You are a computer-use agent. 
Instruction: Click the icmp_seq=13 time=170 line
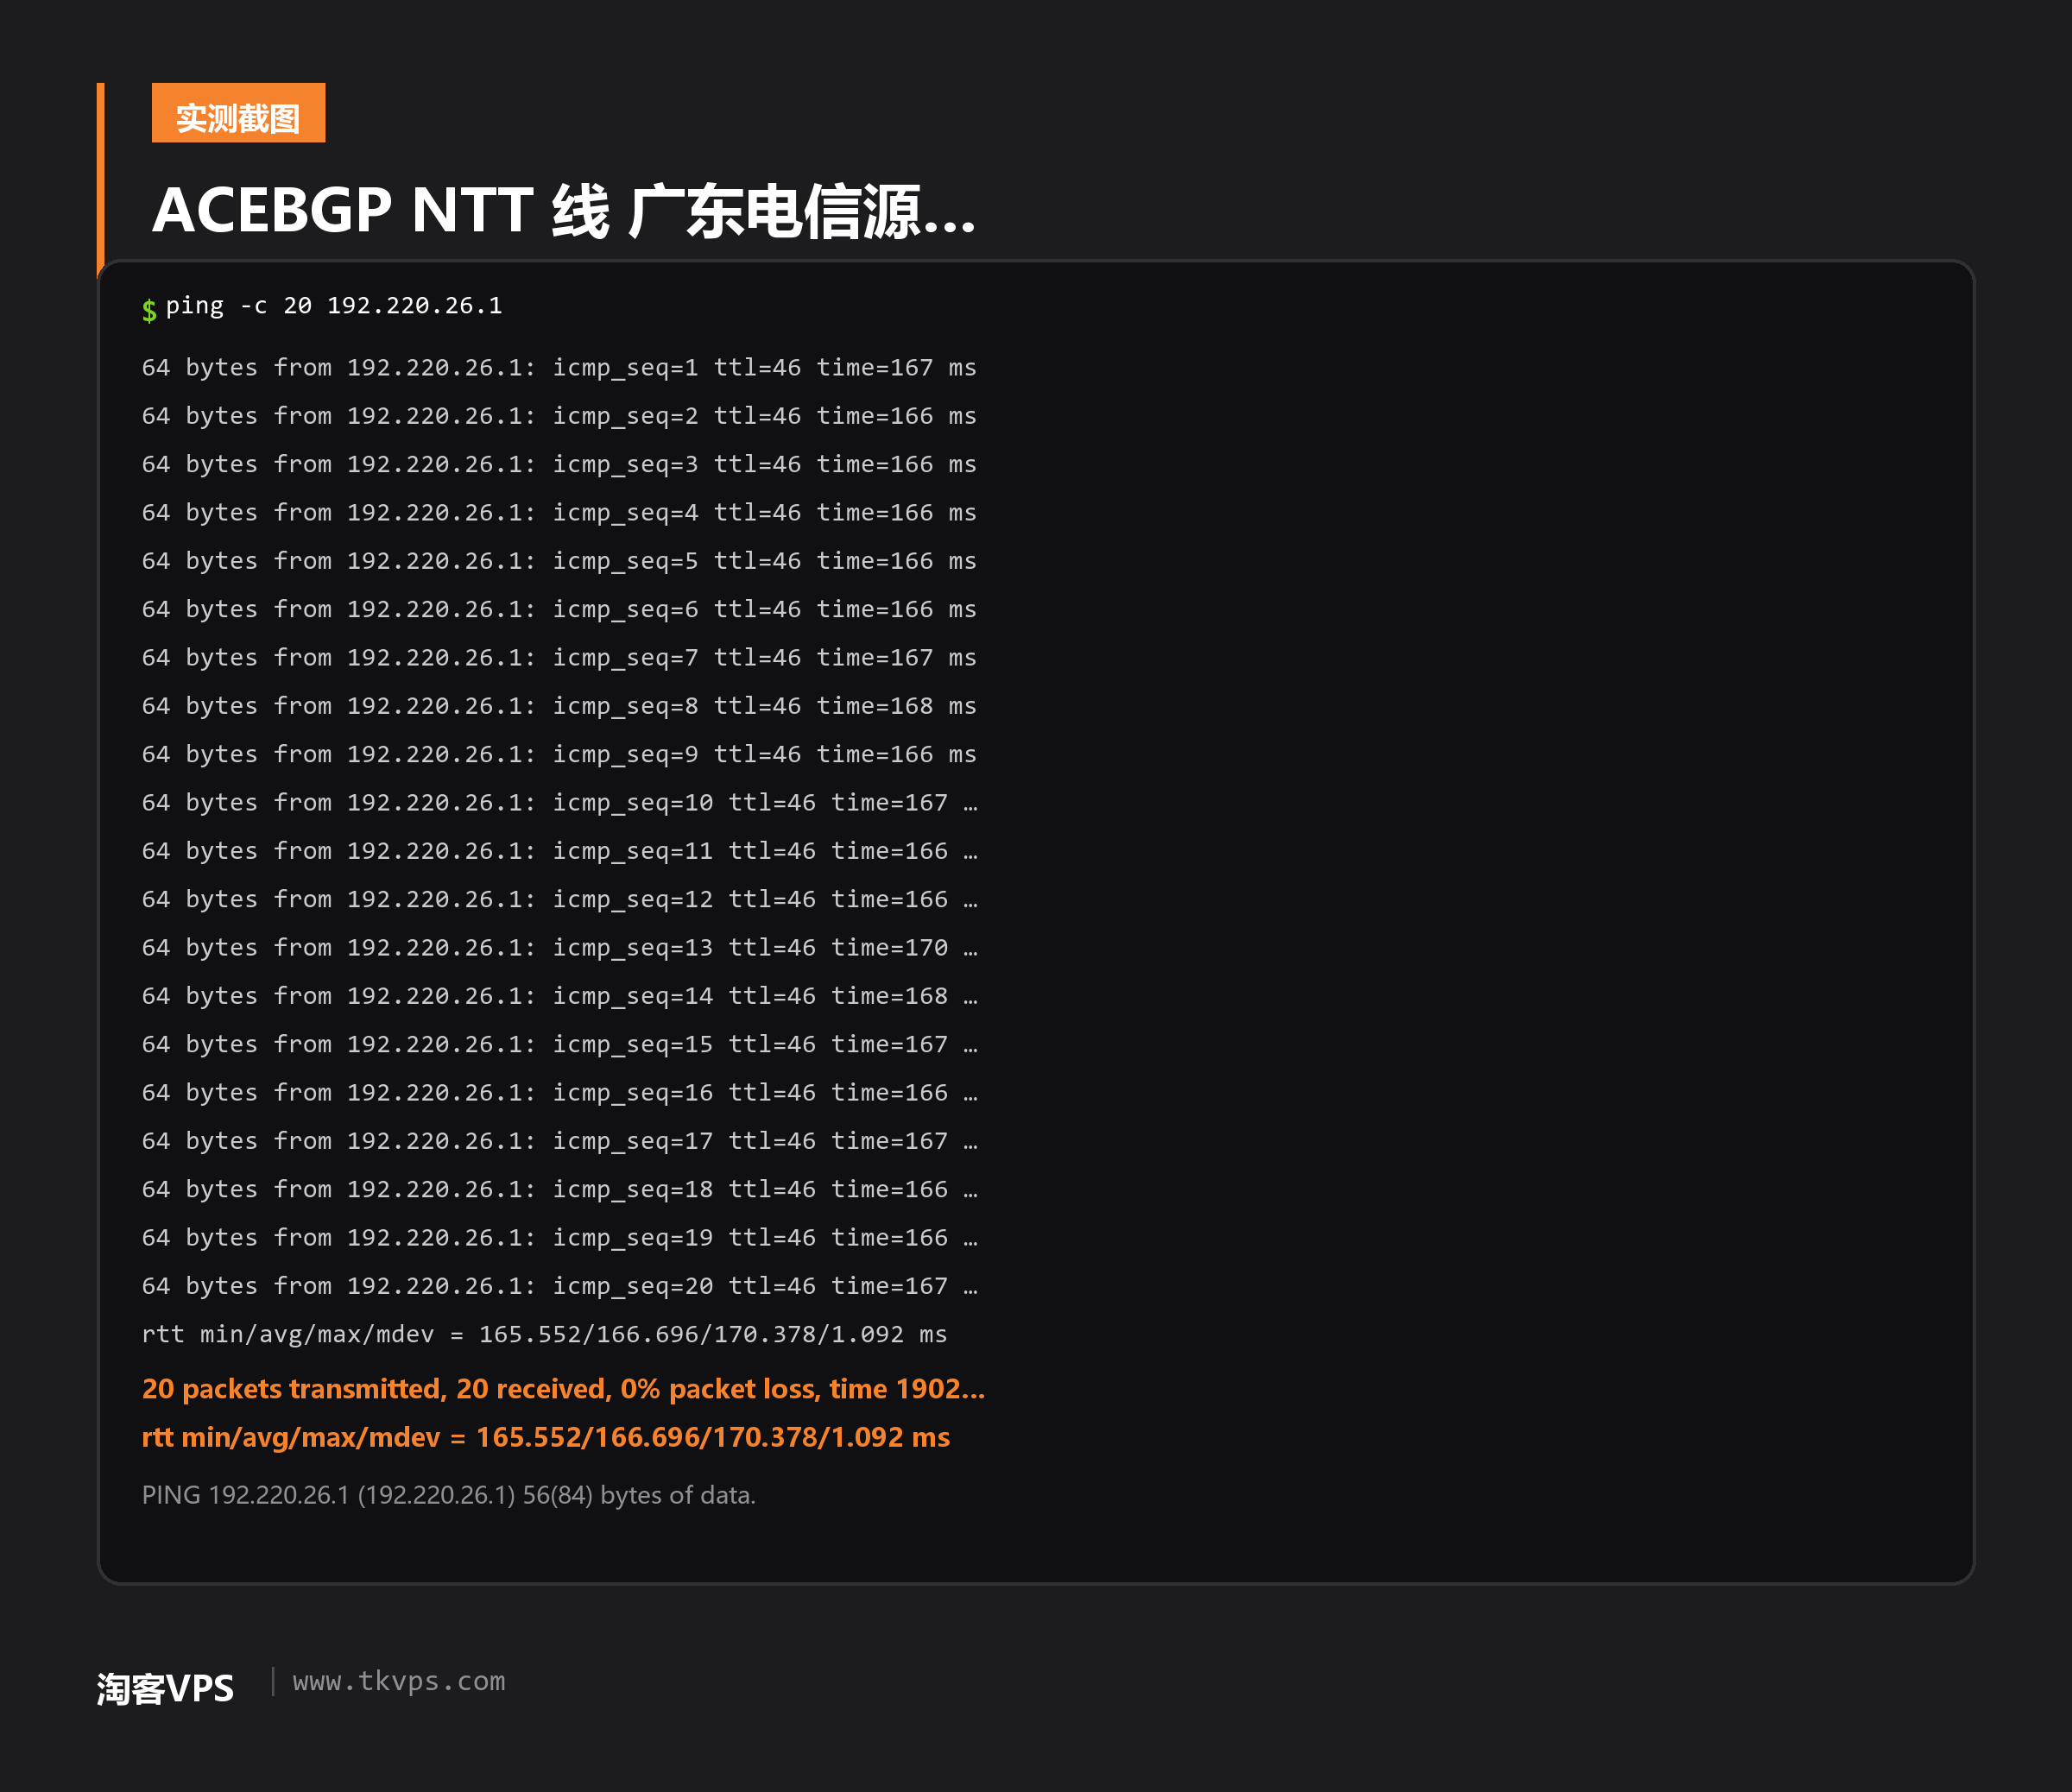[x=560, y=948]
